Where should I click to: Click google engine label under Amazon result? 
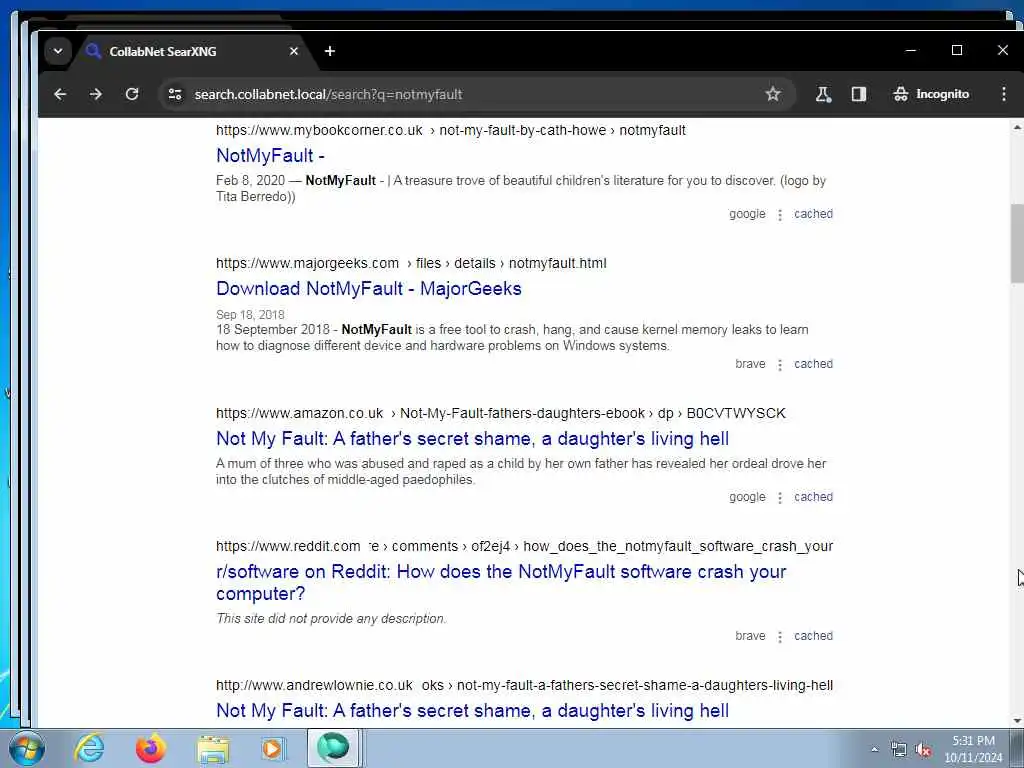(x=747, y=497)
